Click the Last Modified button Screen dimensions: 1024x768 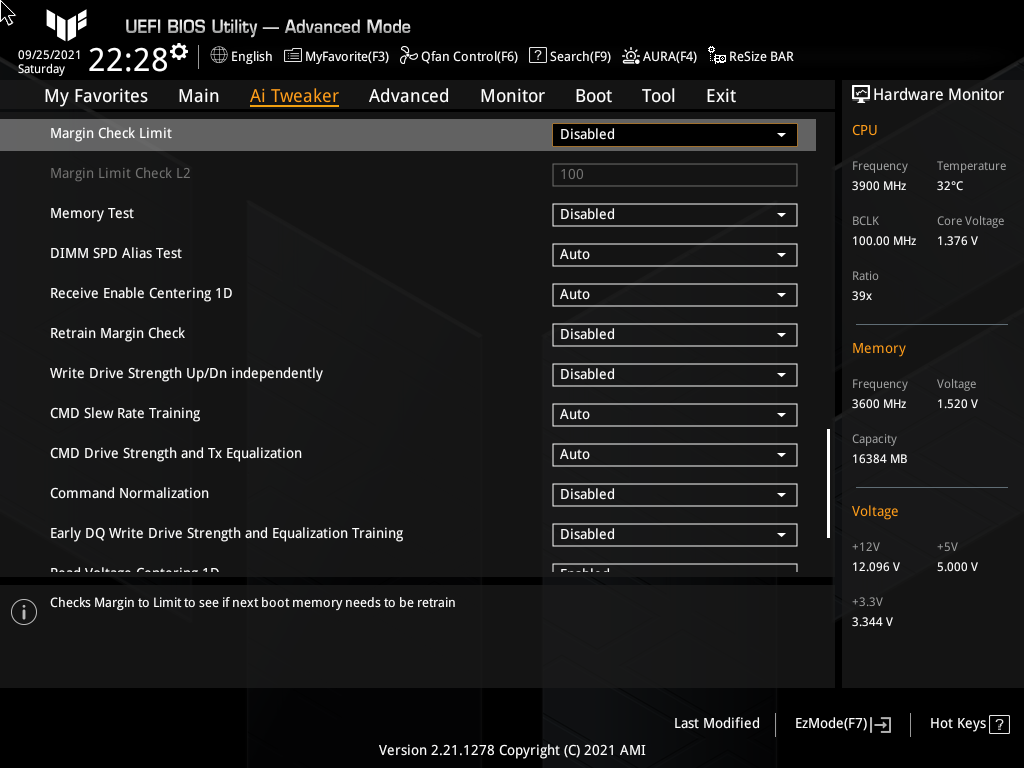pyautogui.click(x=716, y=724)
